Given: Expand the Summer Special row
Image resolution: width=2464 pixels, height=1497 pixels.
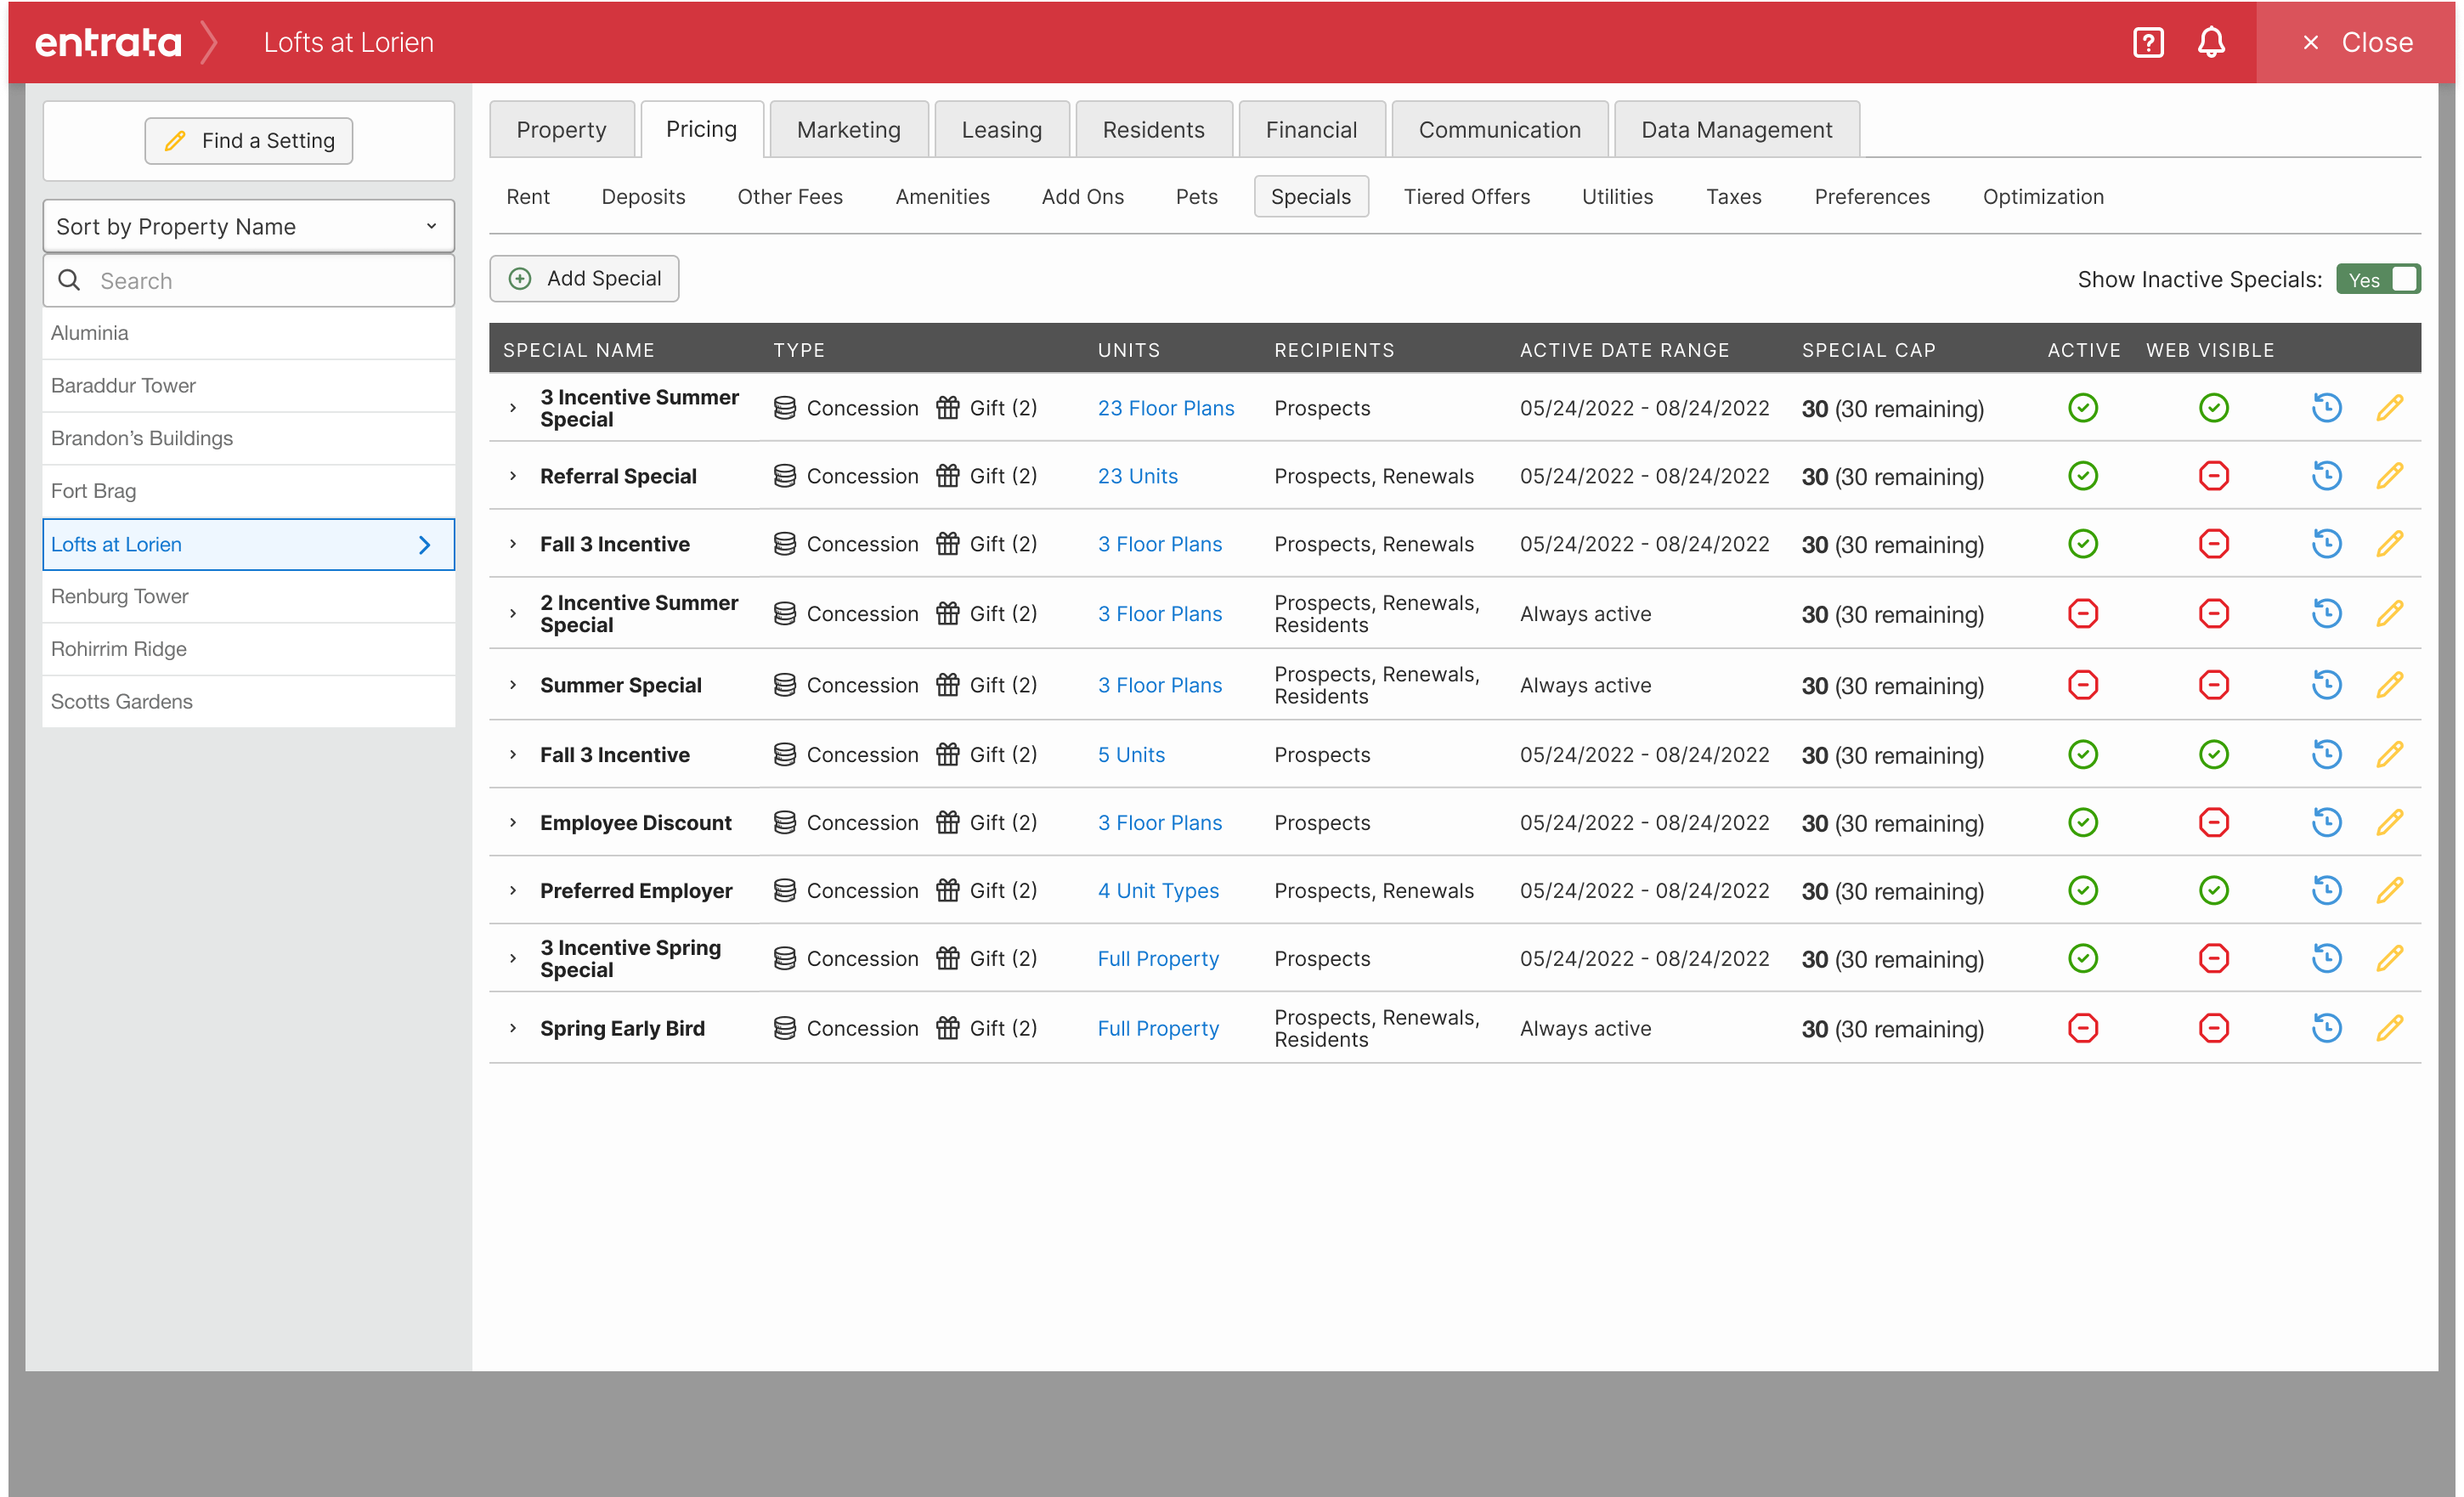Looking at the screenshot, I should point(513,685).
